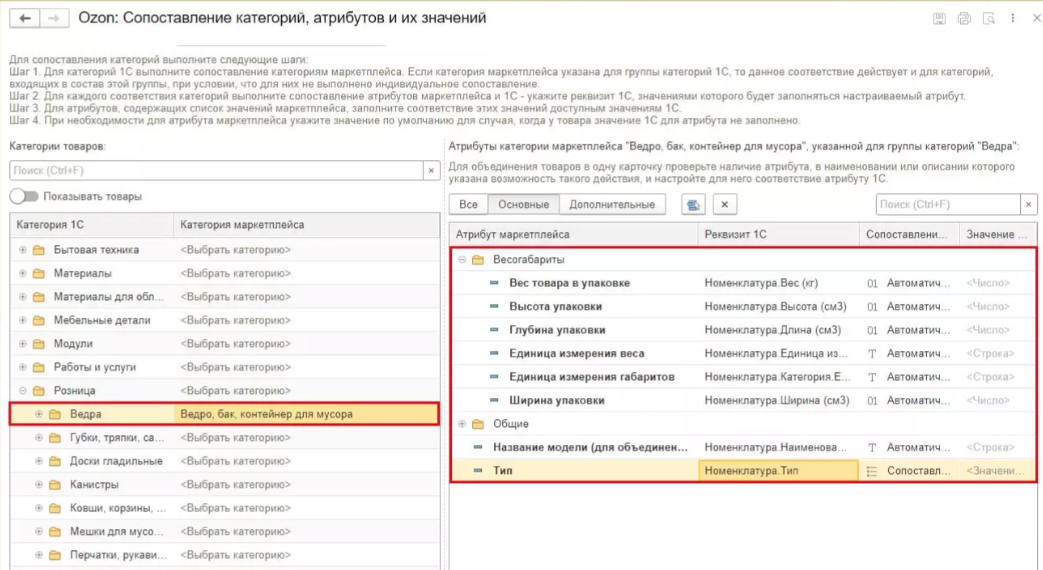Image resolution: width=1043 pixels, height=570 pixels.
Task: Expand the Мебельные детали category
Action: tap(23, 321)
